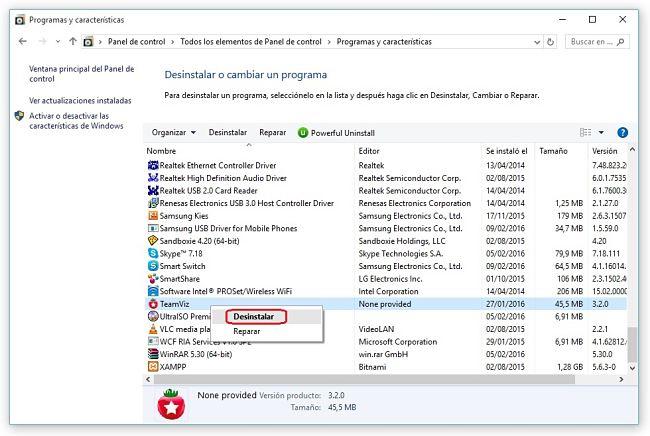Open Ventana principal del Panel de control

(x=82, y=74)
